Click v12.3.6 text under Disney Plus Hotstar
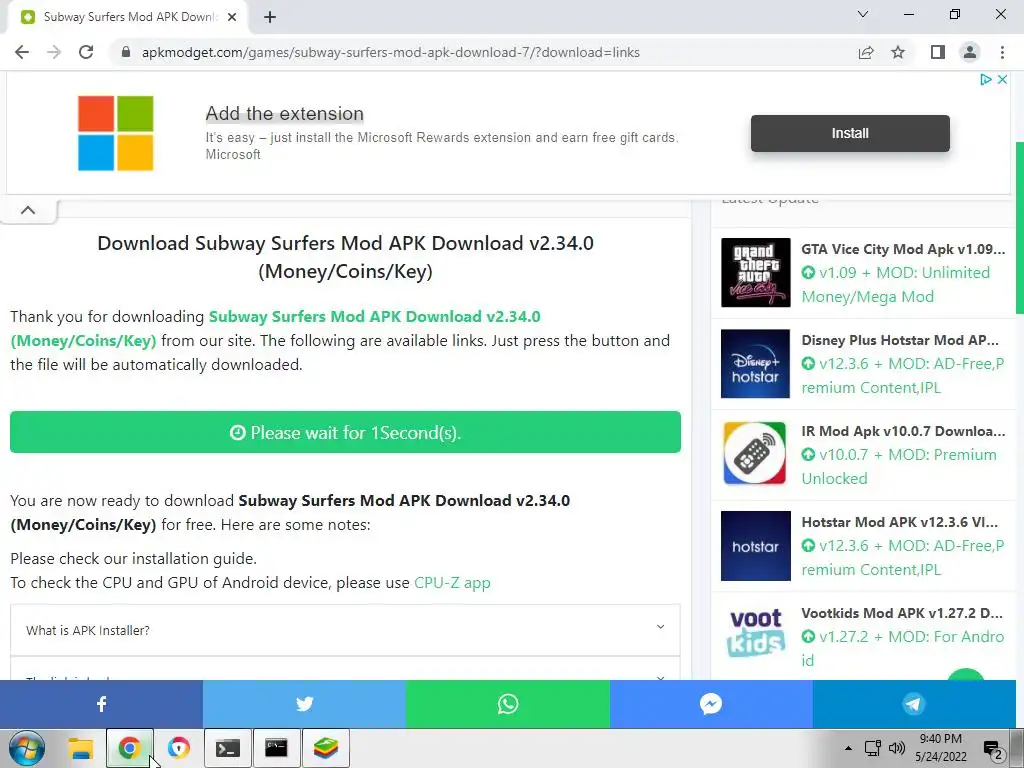Image resolution: width=1024 pixels, height=768 pixels. (903, 376)
